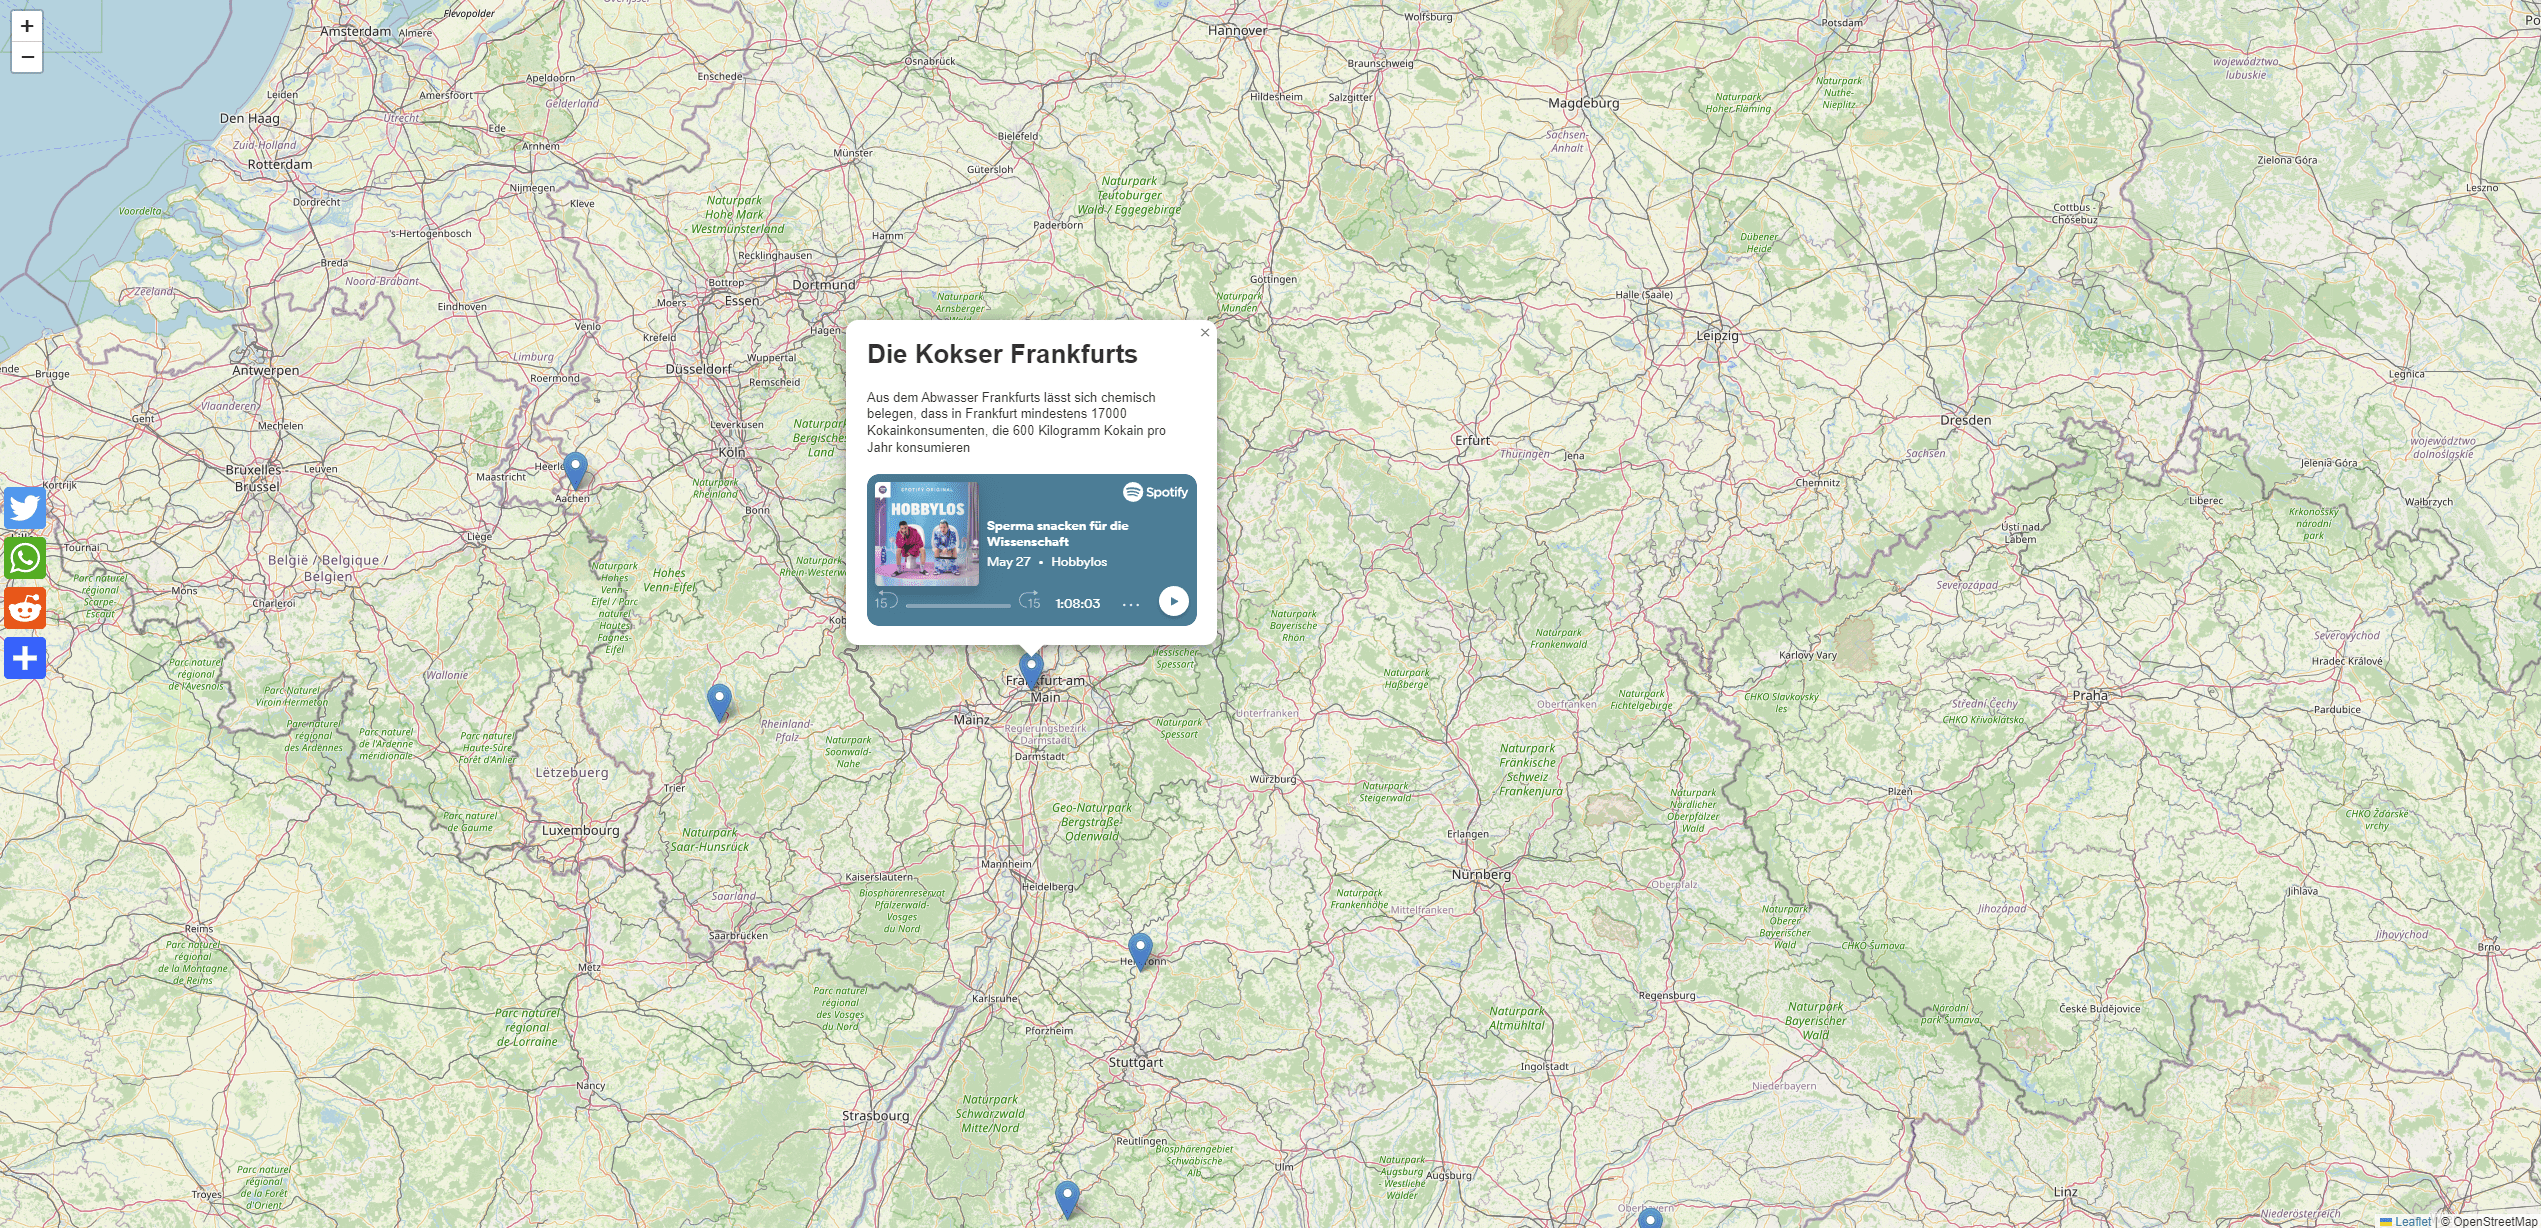Open the Leaflet attribution link

[x=2412, y=1221]
